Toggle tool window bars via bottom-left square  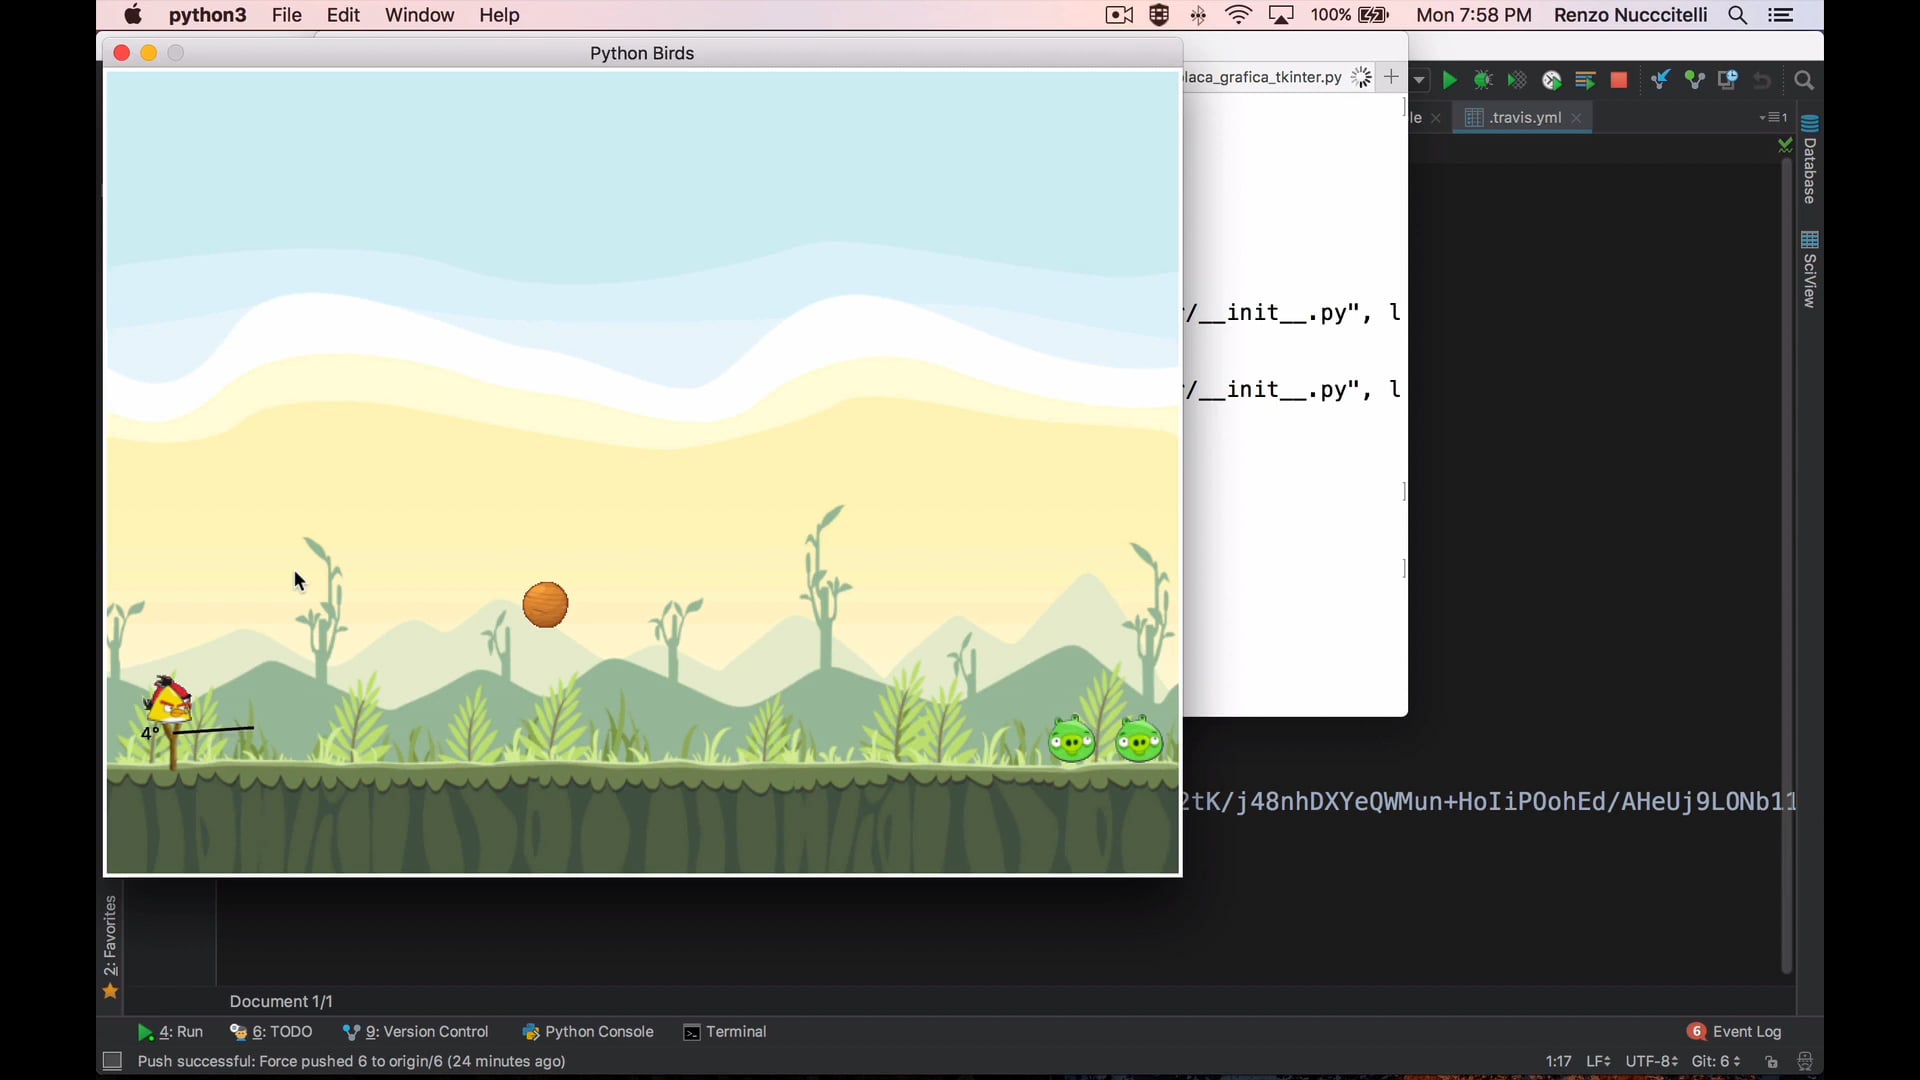click(113, 1061)
